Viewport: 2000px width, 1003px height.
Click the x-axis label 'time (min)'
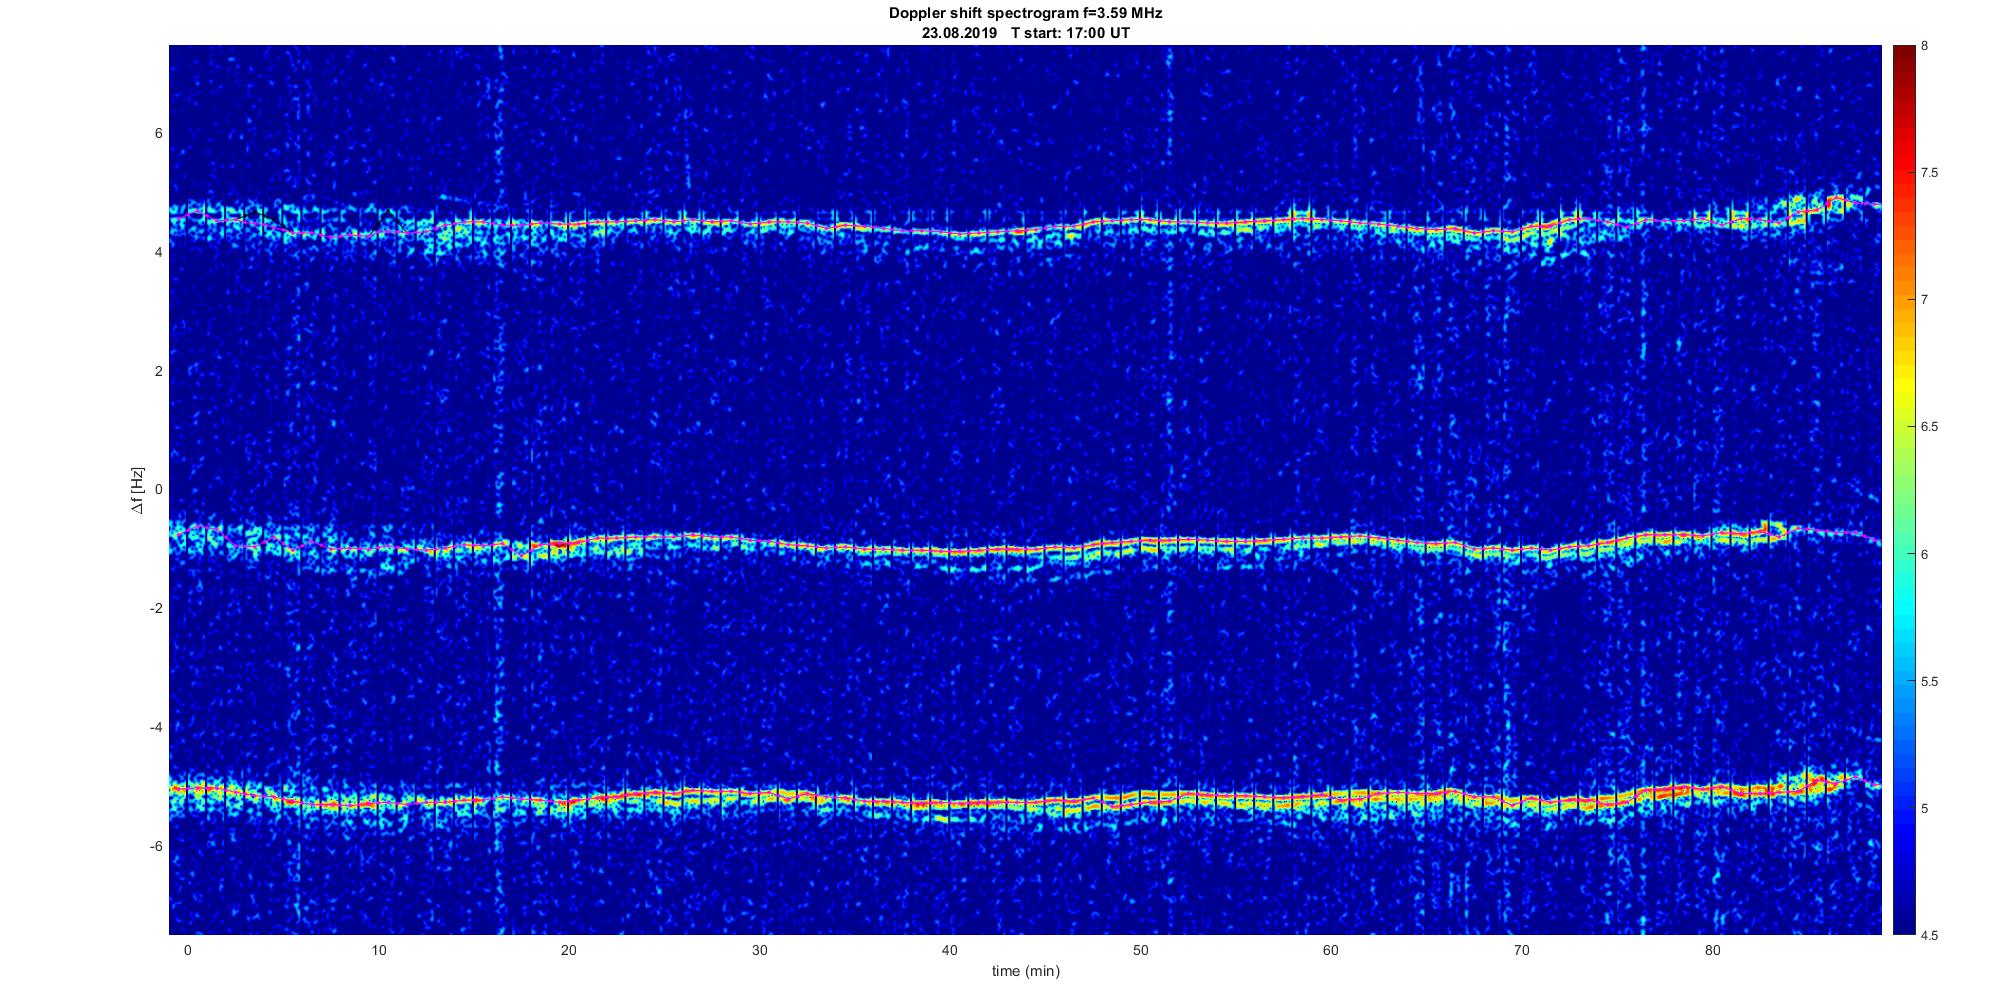pos(1025,971)
